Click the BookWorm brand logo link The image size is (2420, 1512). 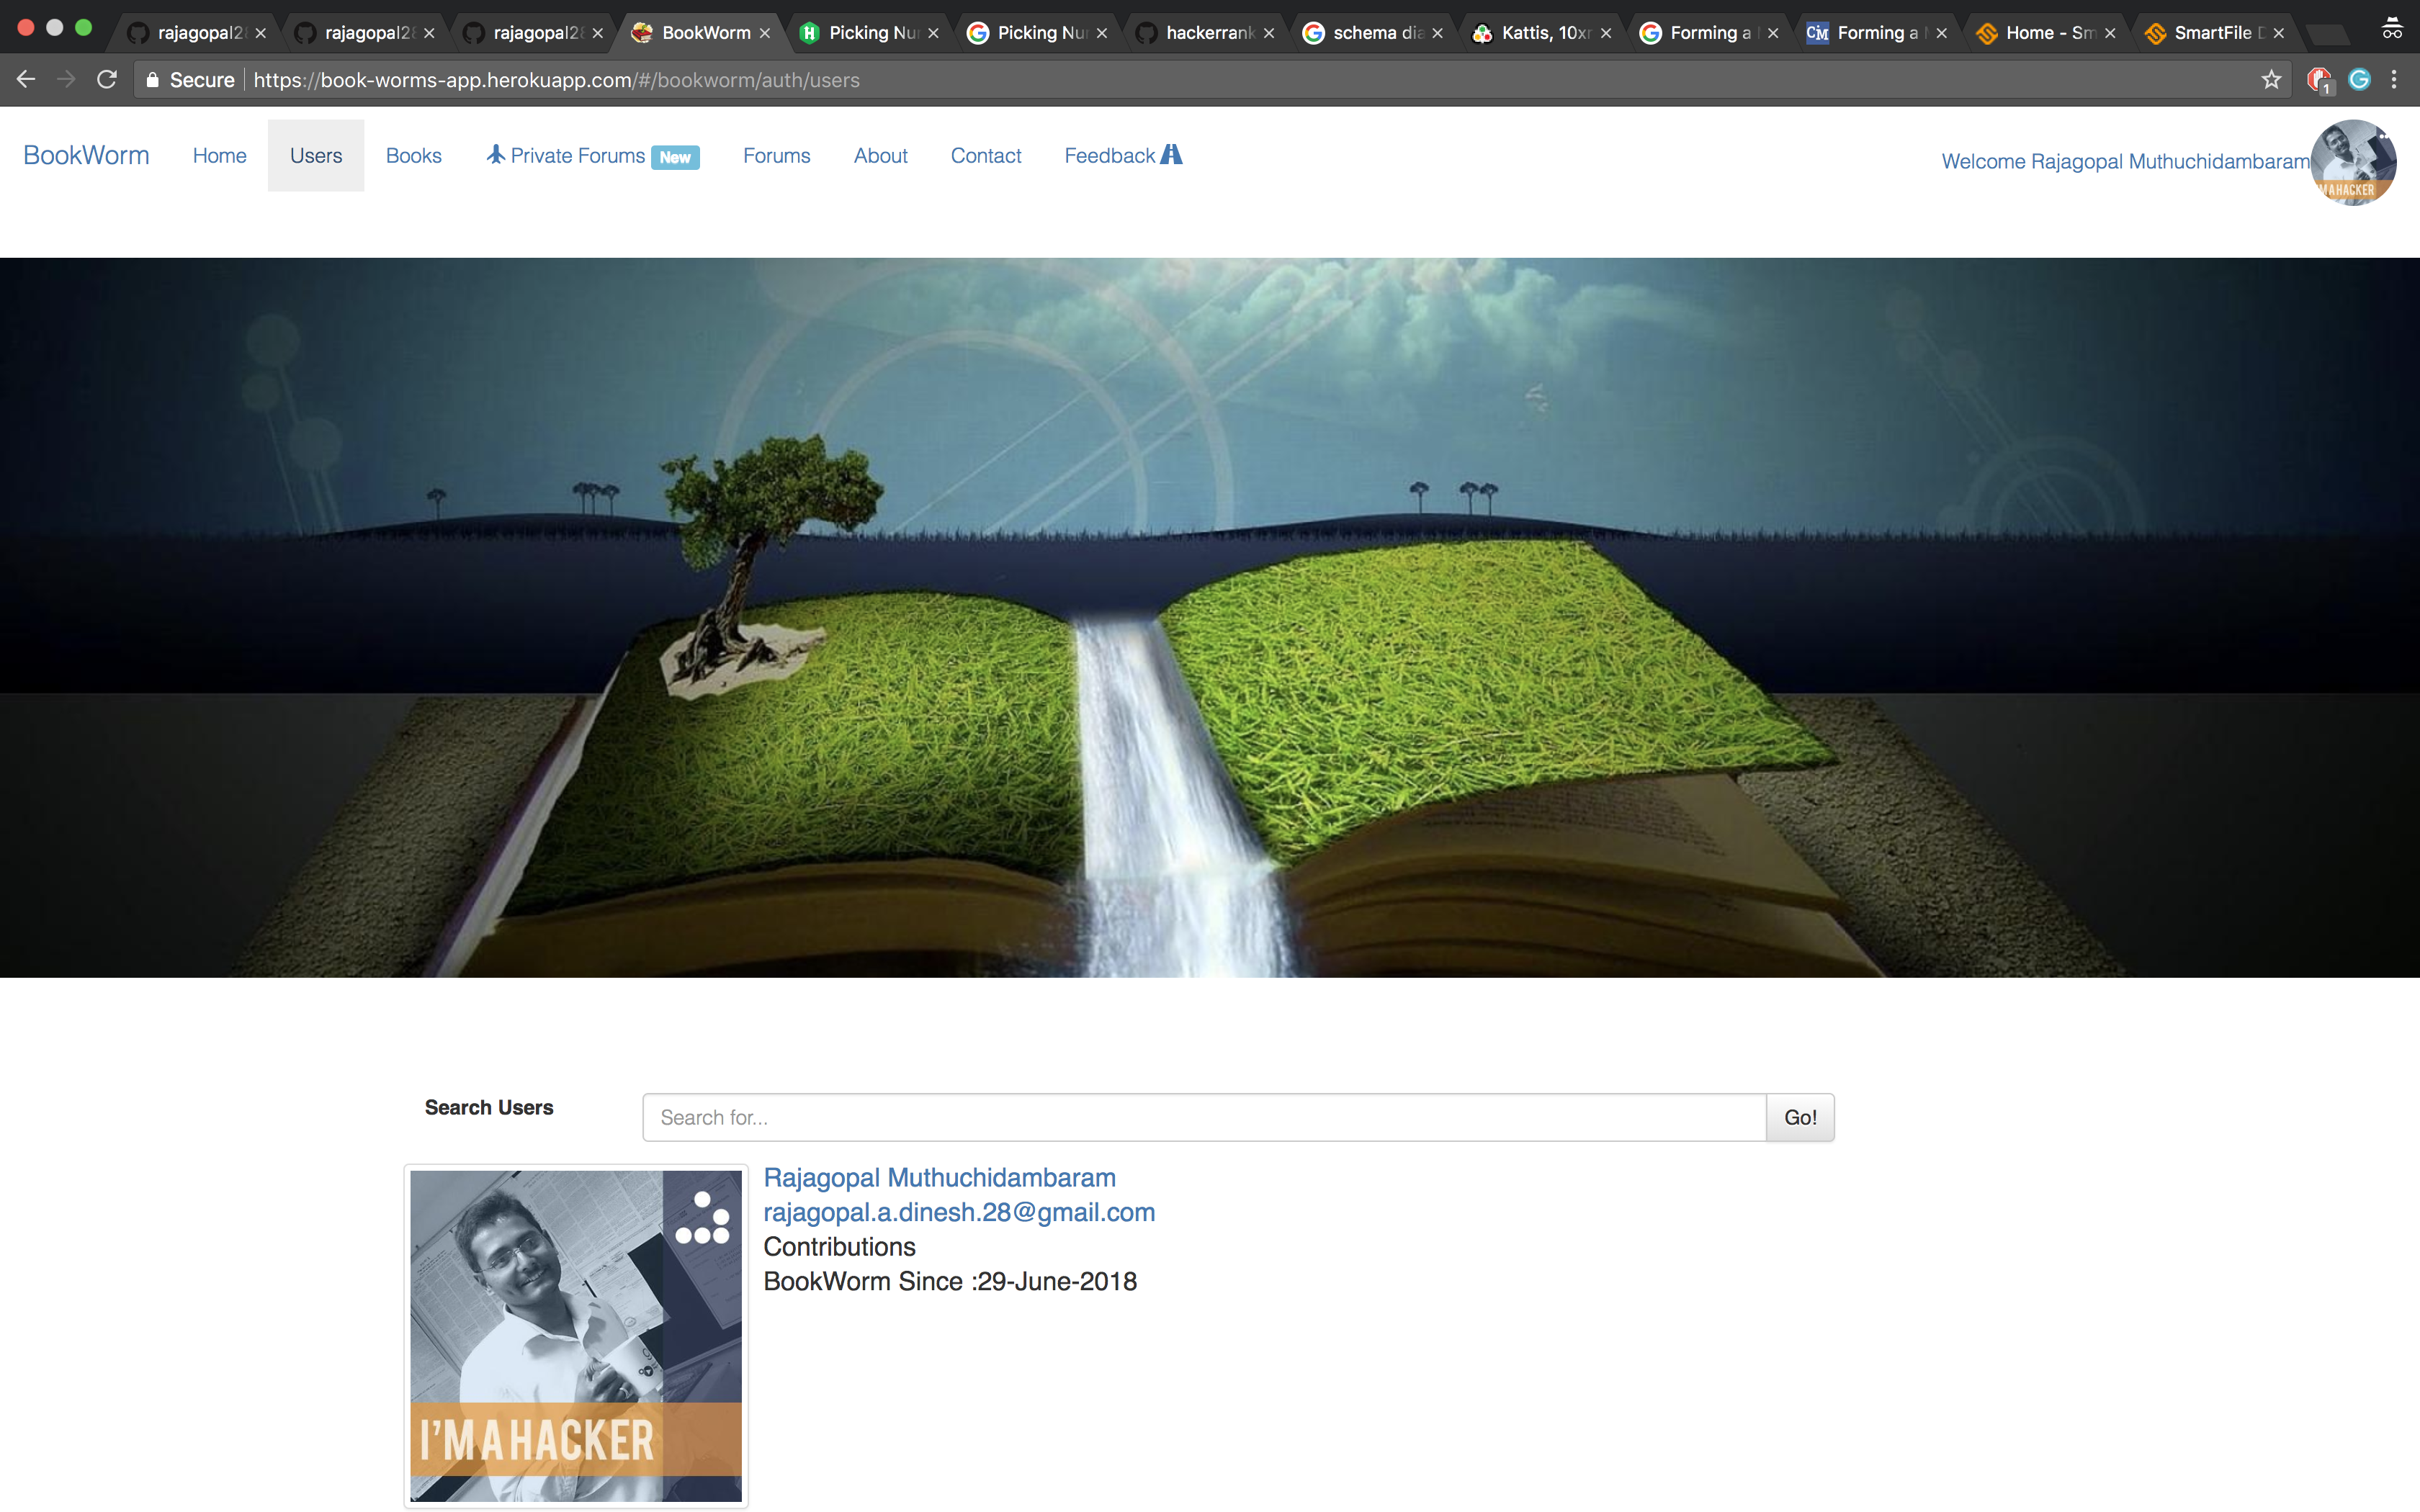click(x=86, y=156)
